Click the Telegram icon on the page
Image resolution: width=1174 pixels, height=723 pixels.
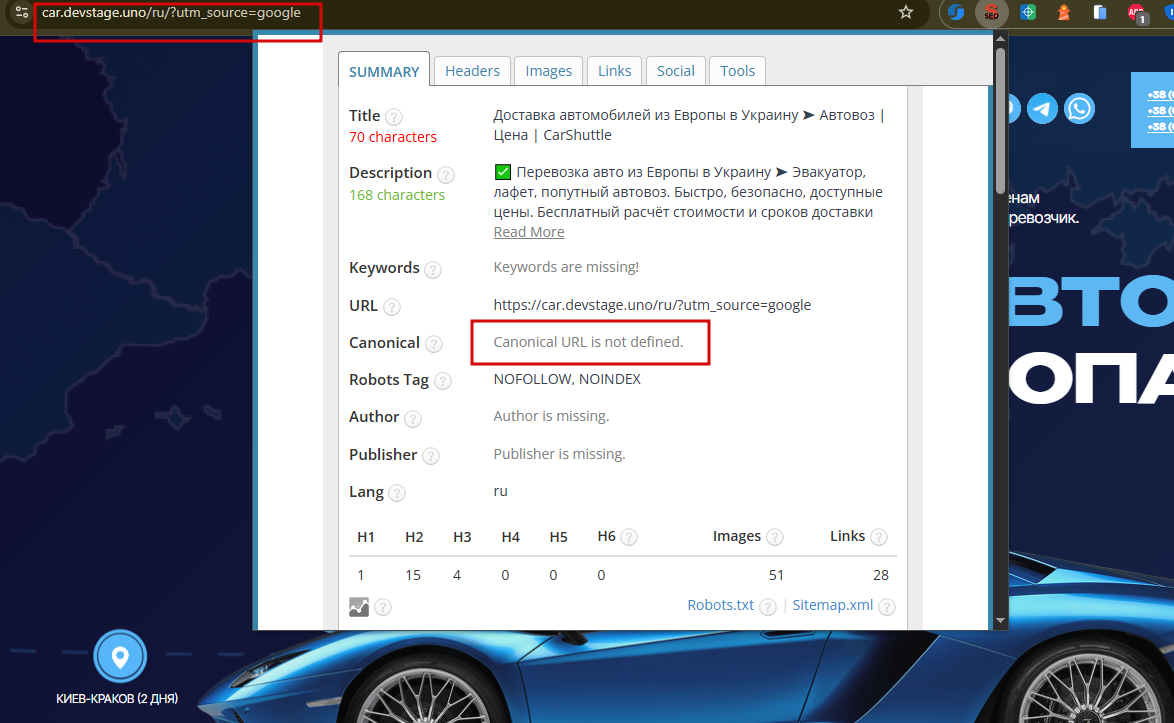click(x=1042, y=109)
